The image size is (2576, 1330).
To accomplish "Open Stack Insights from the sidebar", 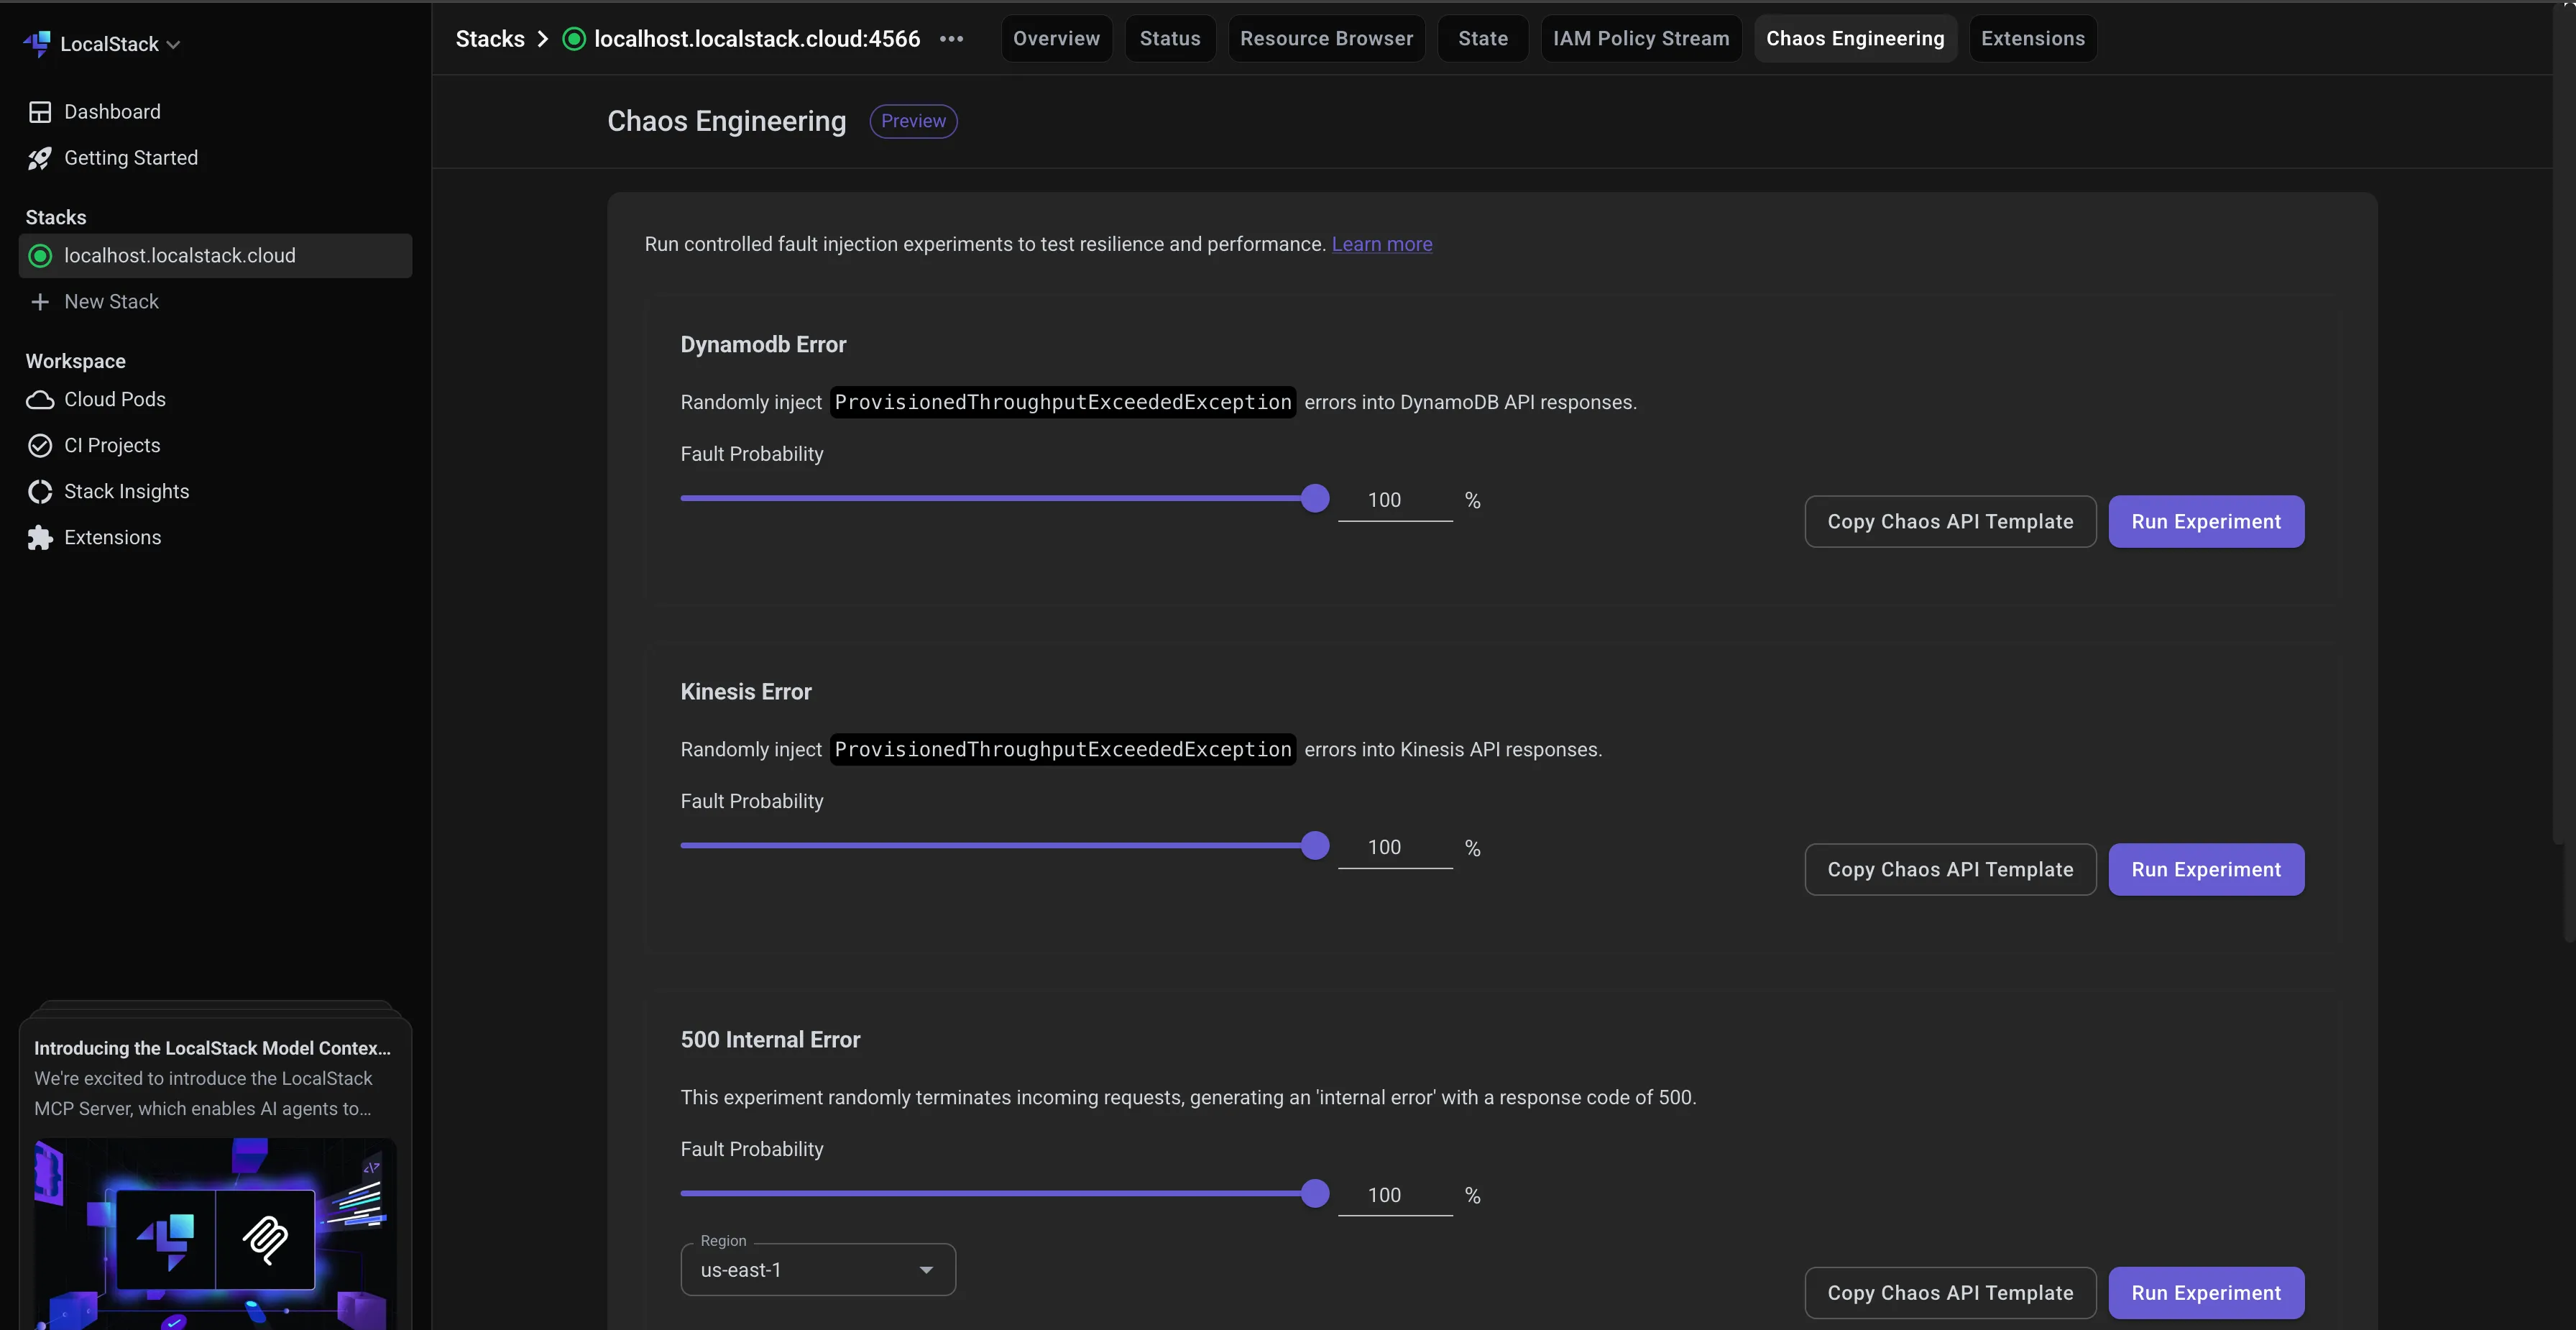I will pyautogui.click(x=126, y=490).
